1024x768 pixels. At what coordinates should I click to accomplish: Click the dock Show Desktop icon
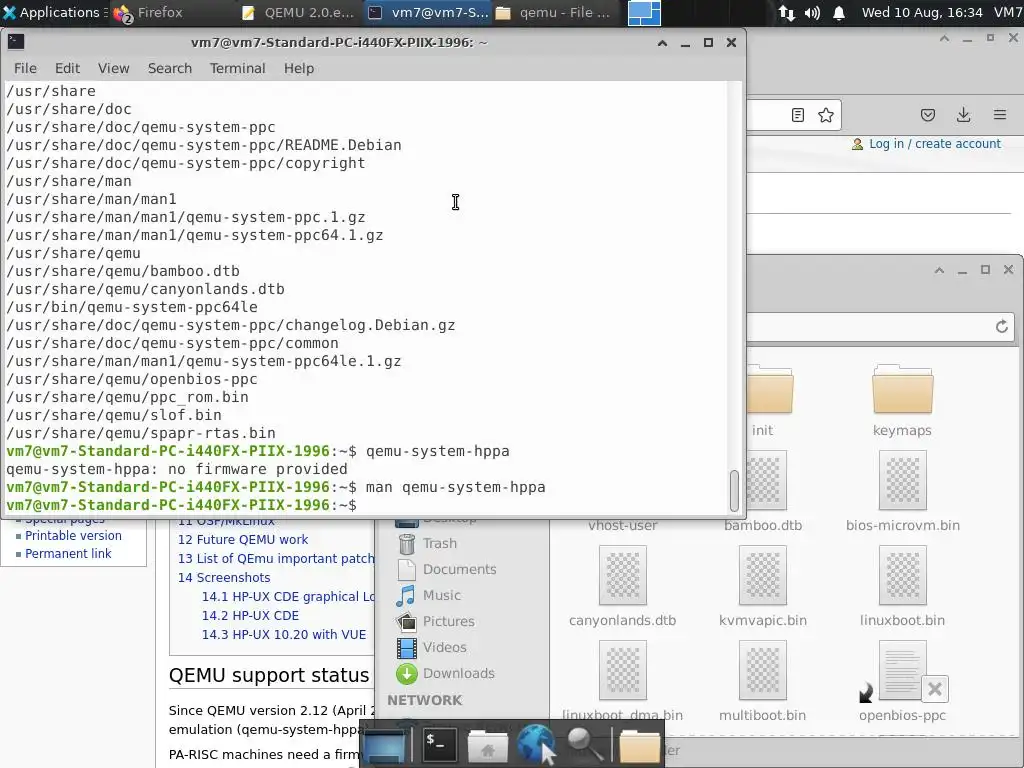(385, 745)
